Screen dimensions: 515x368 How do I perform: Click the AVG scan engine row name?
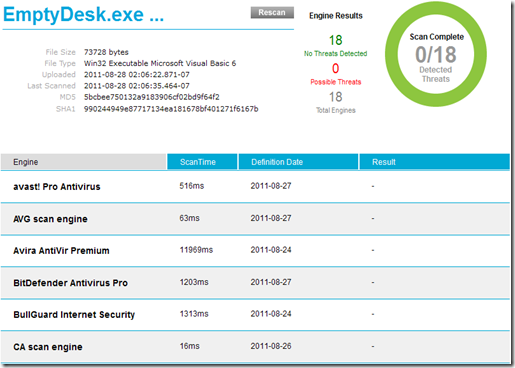pos(50,219)
